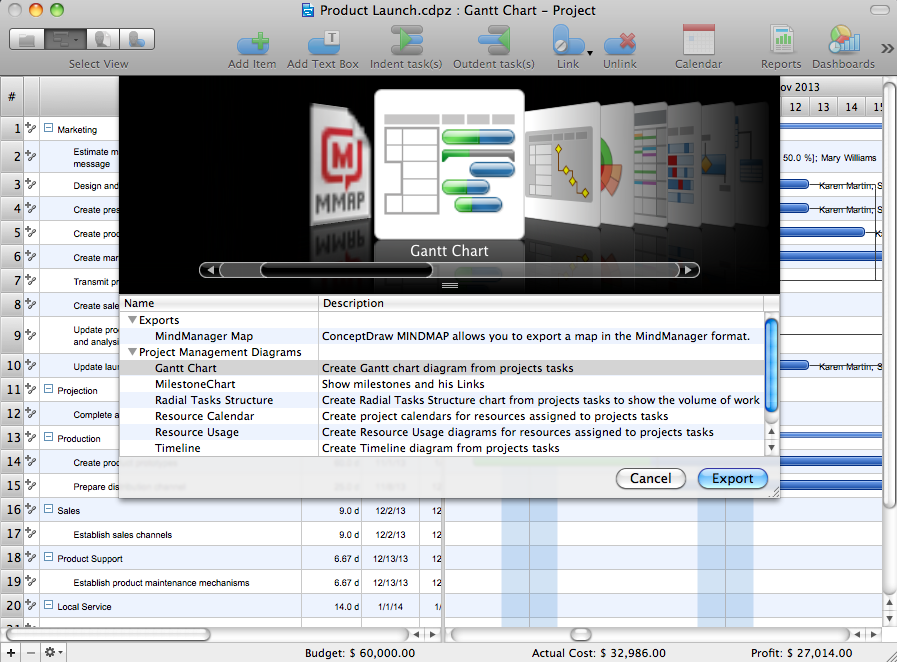Select MindManager Map in the export list
The height and width of the screenshot is (662, 897).
(442, 336)
